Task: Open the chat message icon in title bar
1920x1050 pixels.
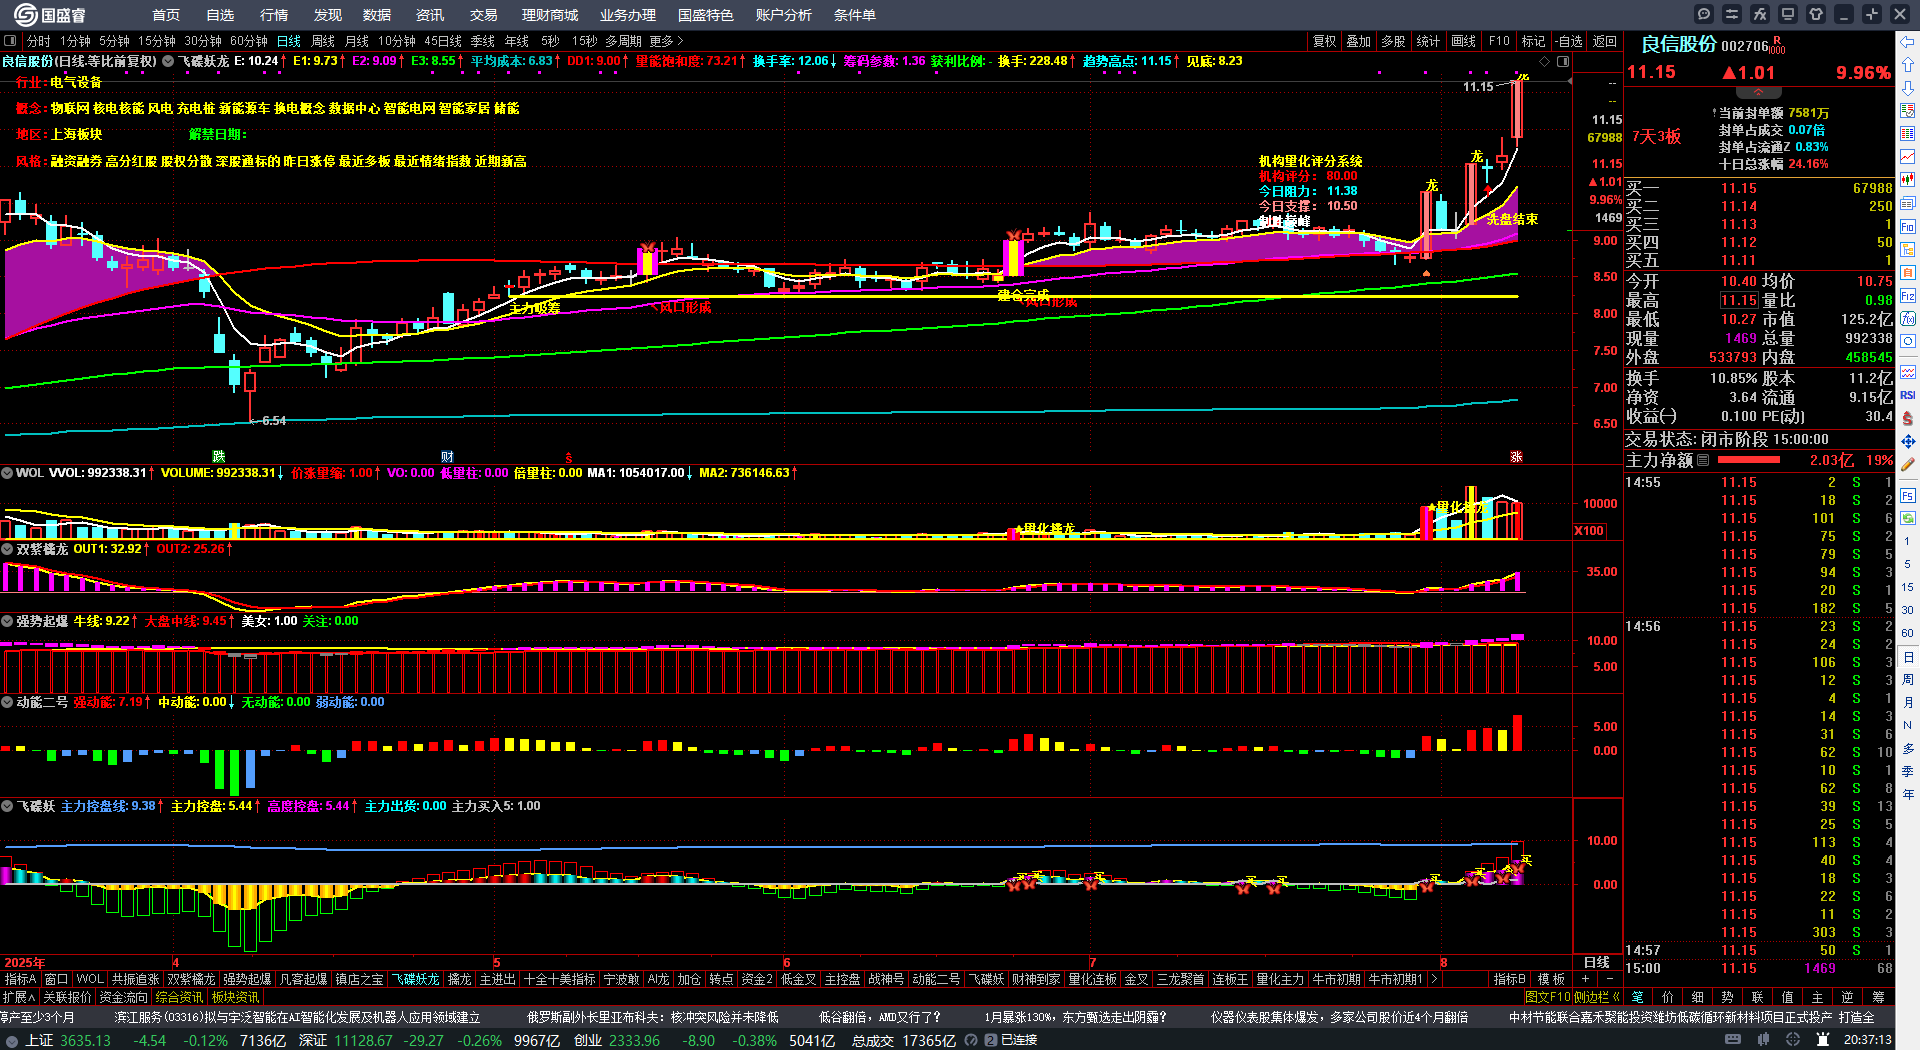Action: click(1704, 14)
